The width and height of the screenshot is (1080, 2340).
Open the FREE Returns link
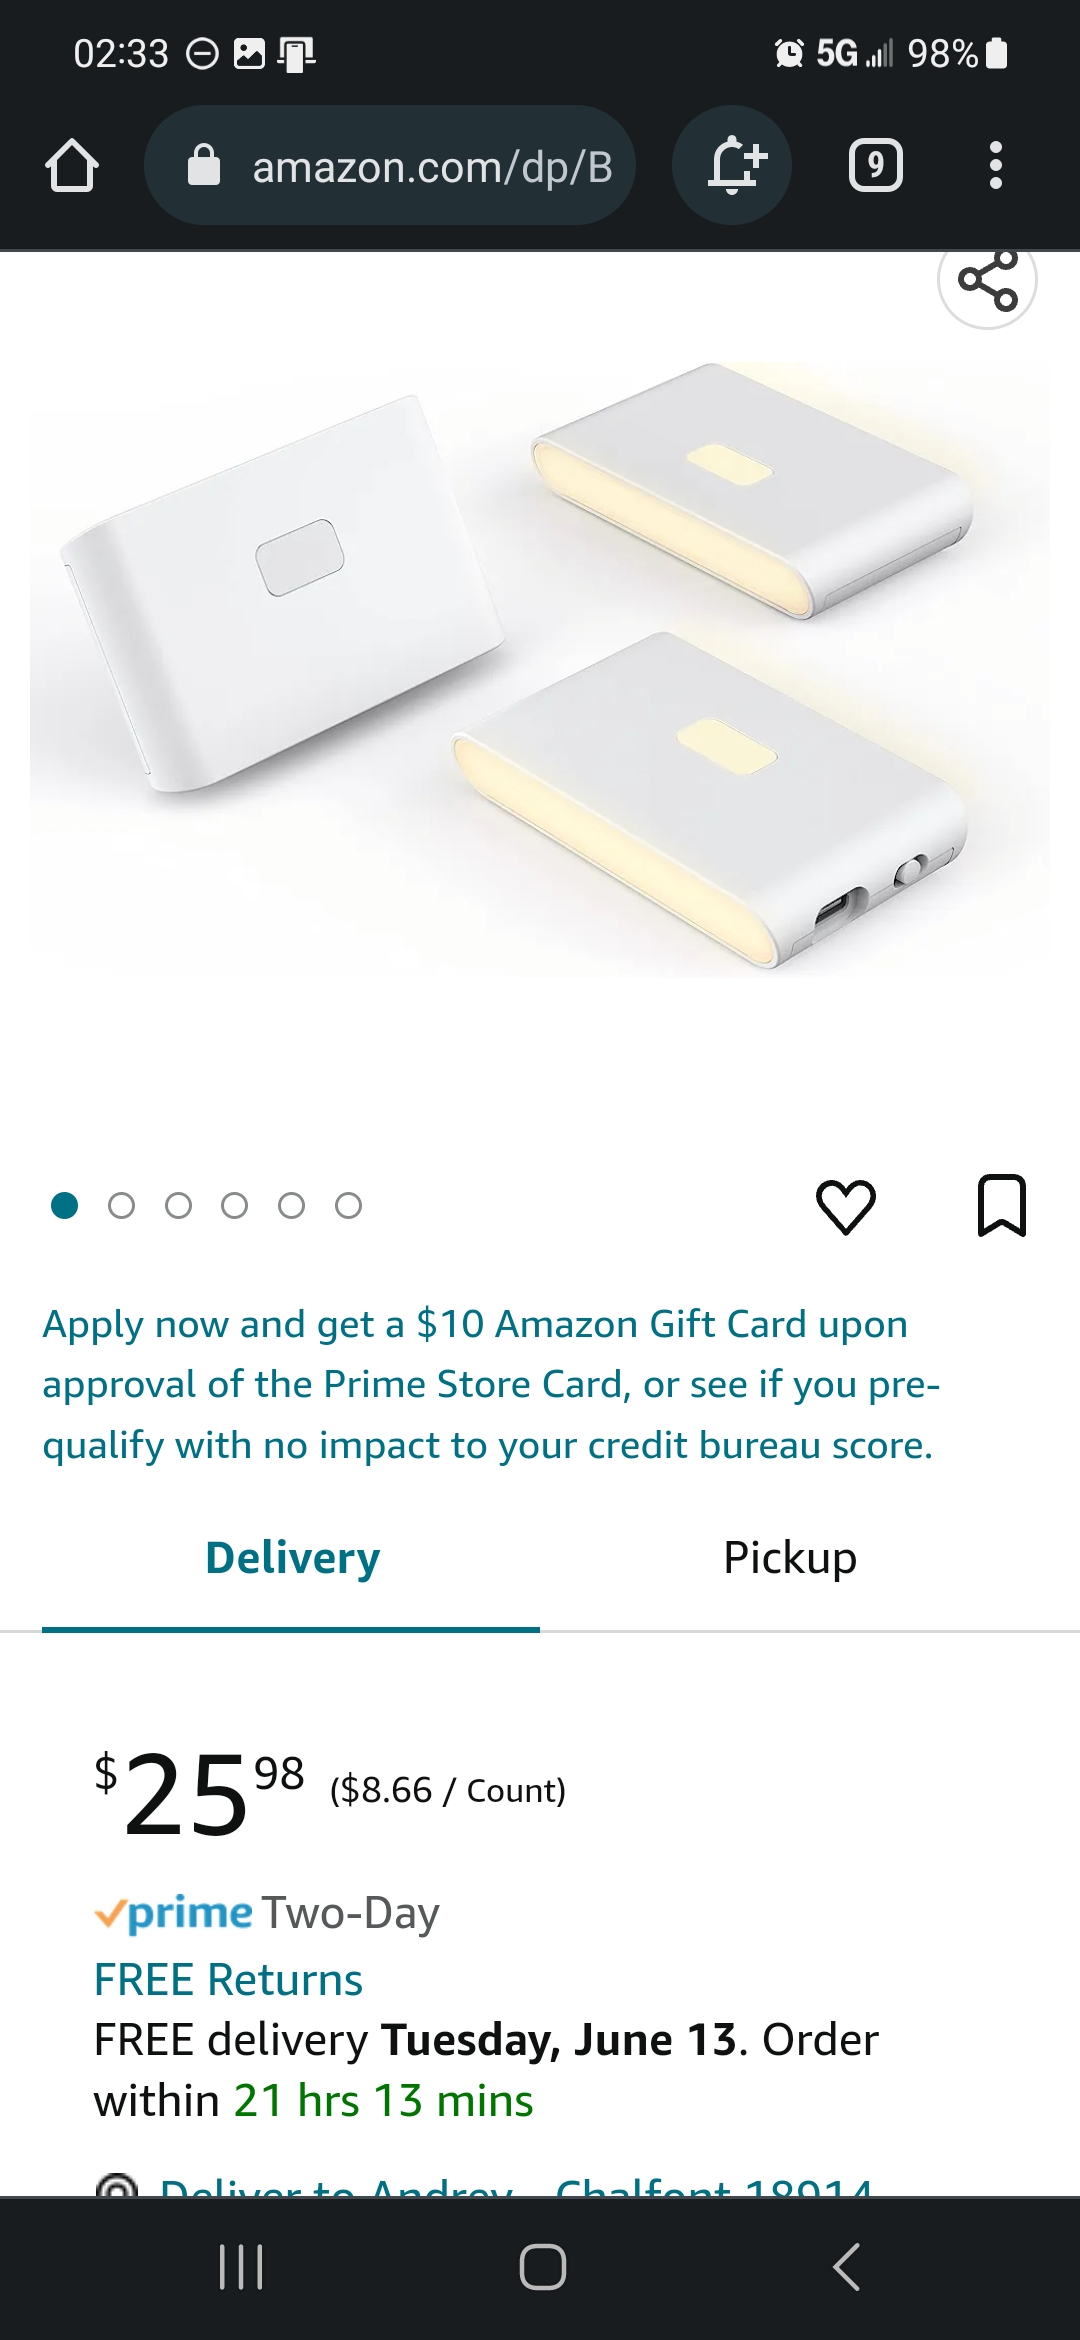pyautogui.click(x=228, y=1979)
